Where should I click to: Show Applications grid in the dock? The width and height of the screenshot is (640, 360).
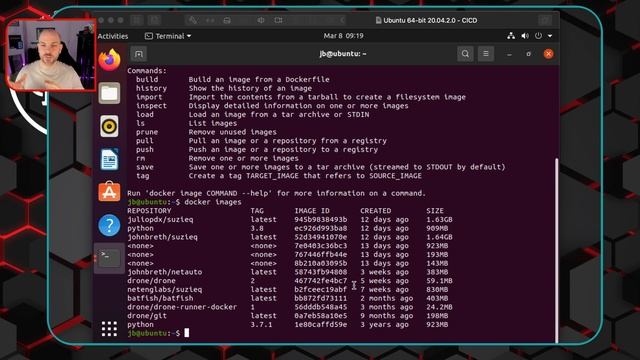click(x=109, y=329)
